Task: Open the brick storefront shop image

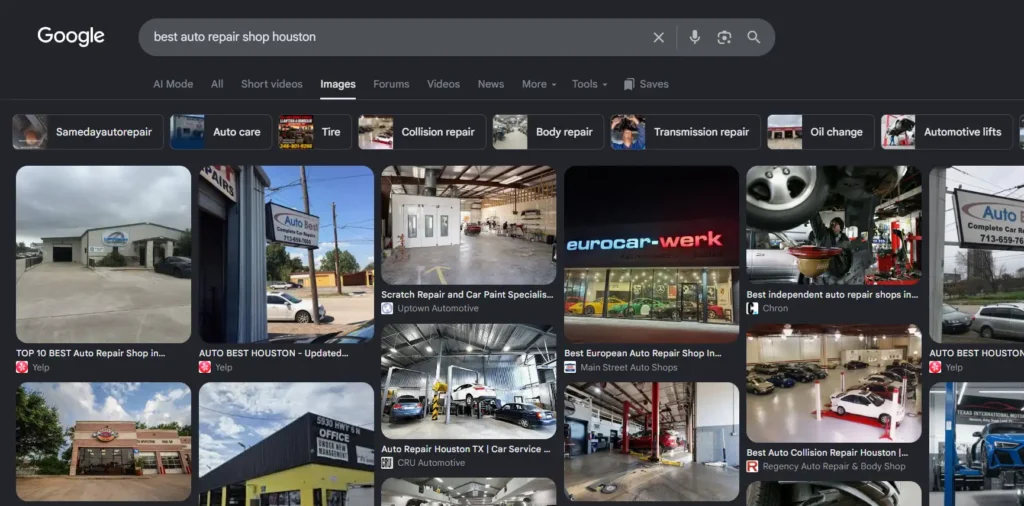Action: [x=103, y=441]
